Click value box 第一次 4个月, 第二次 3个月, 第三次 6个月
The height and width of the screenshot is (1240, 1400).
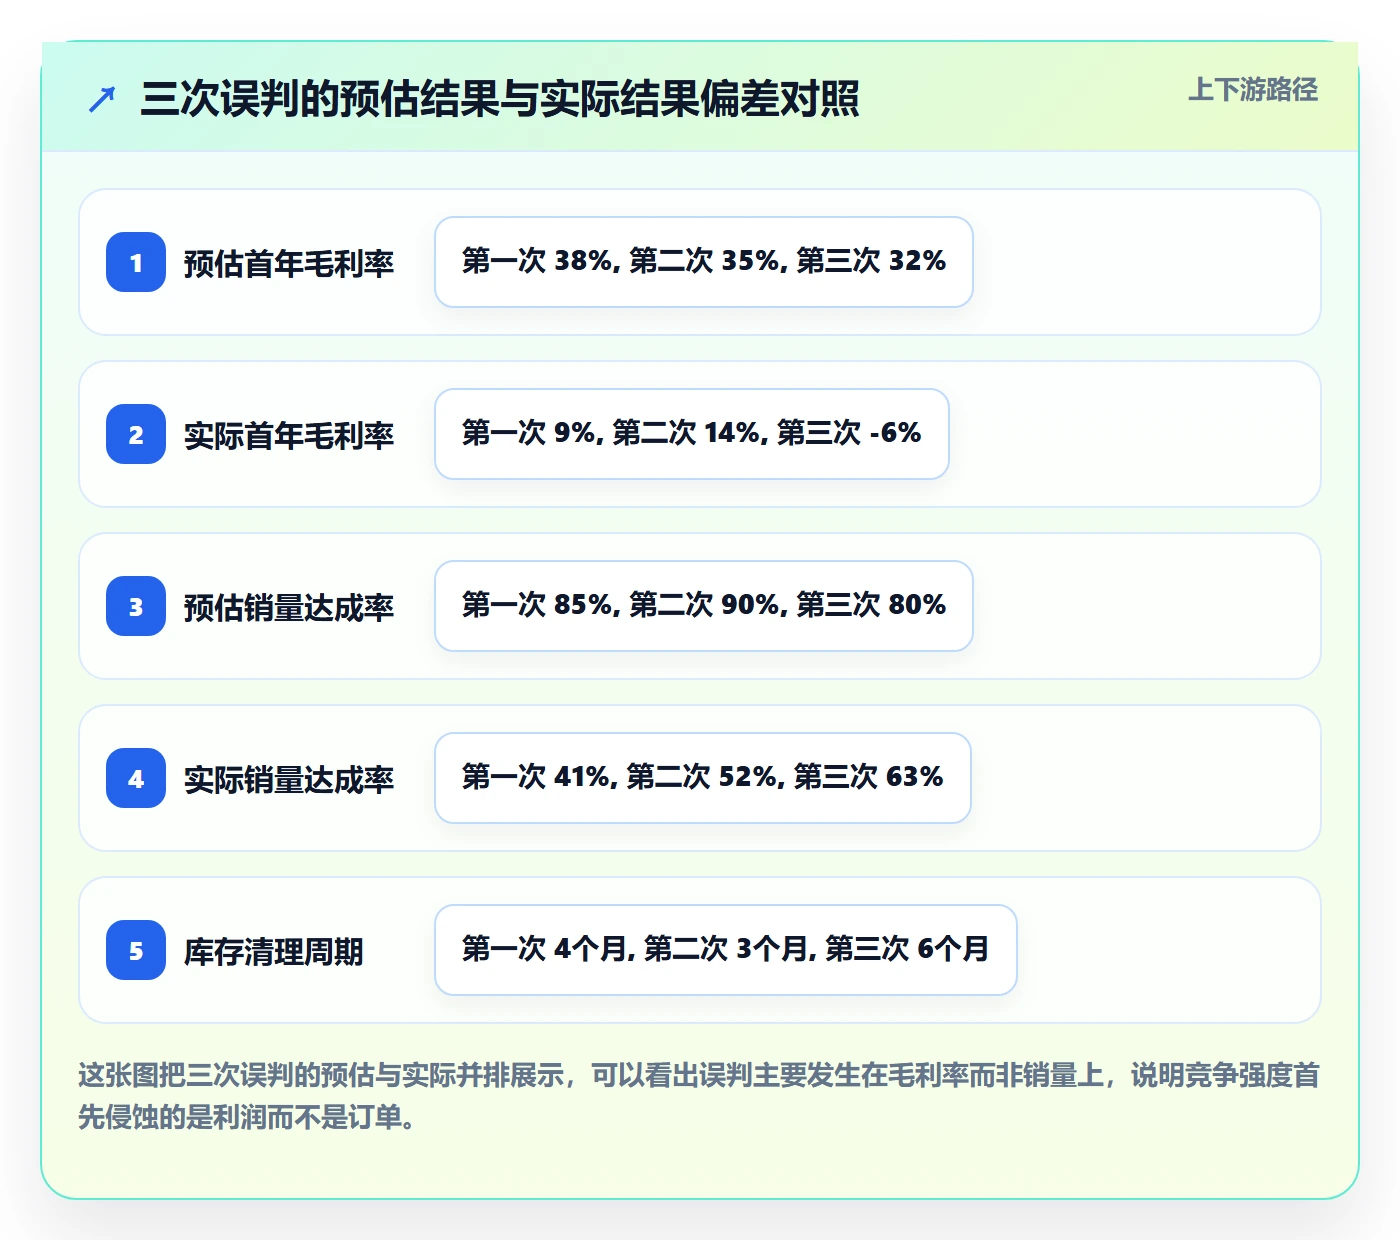726,950
